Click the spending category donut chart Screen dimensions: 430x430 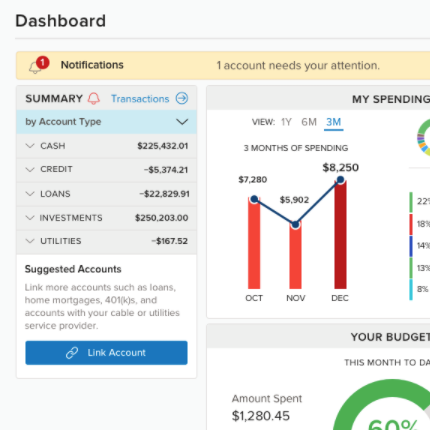click(423, 137)
